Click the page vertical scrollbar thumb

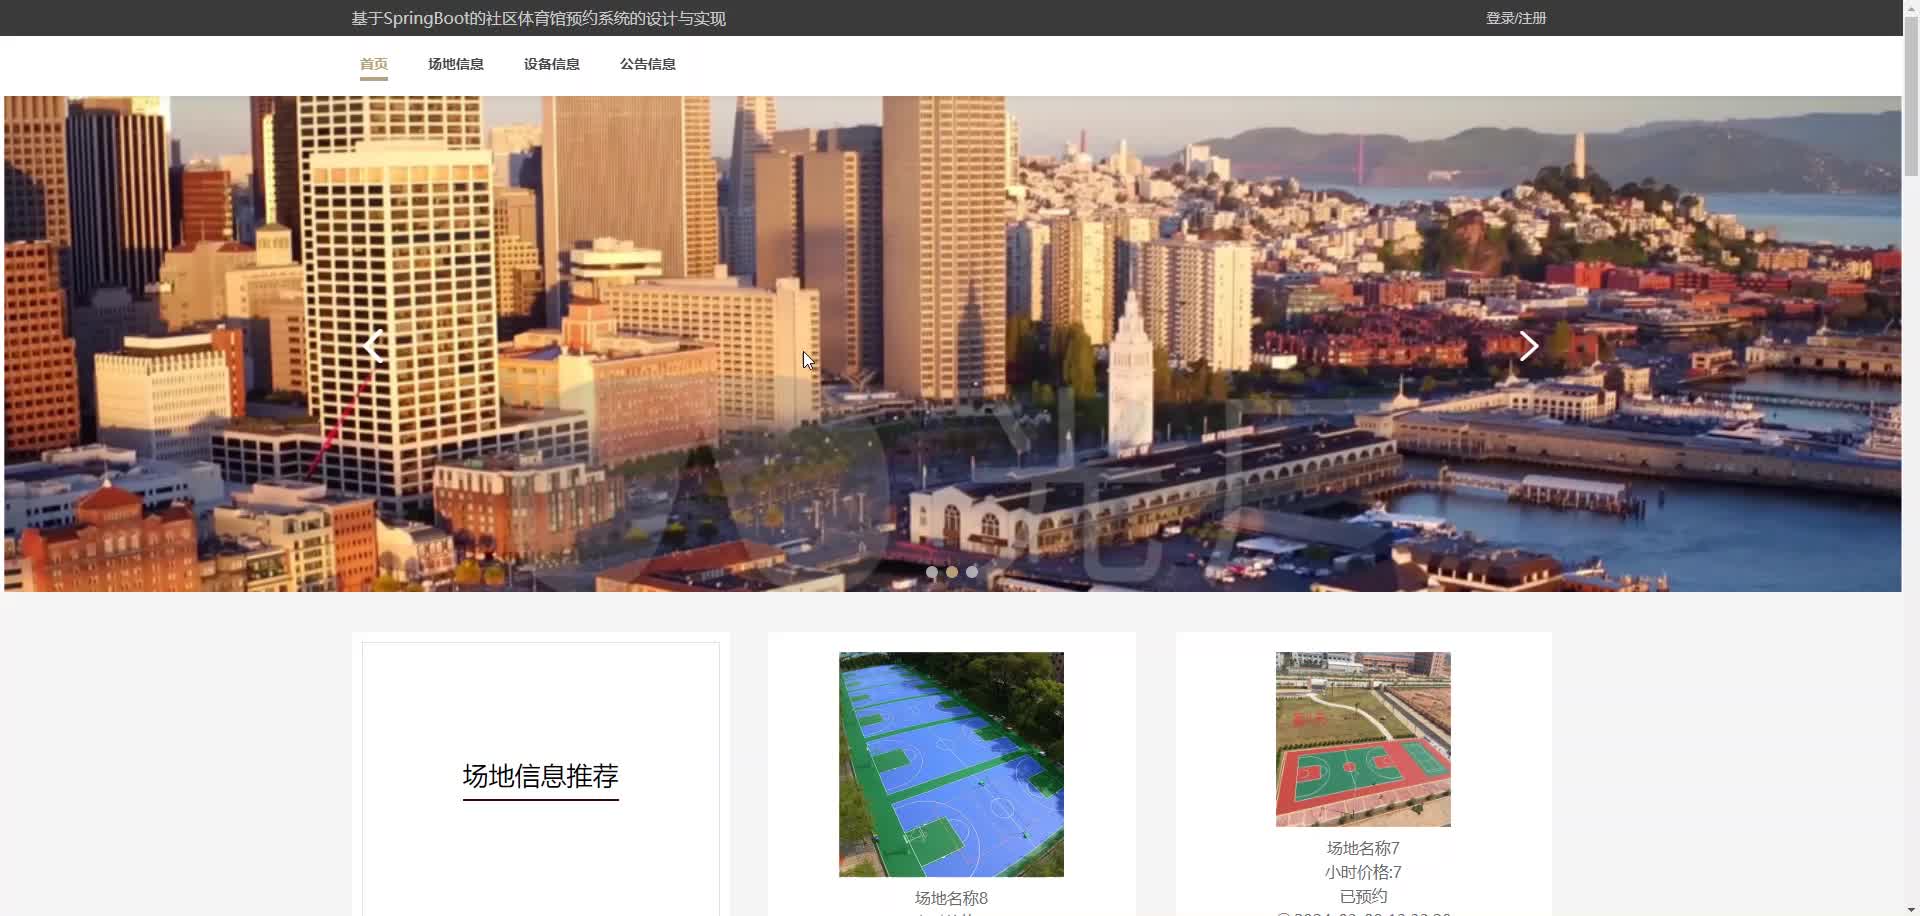click(x=1911, y=95)
